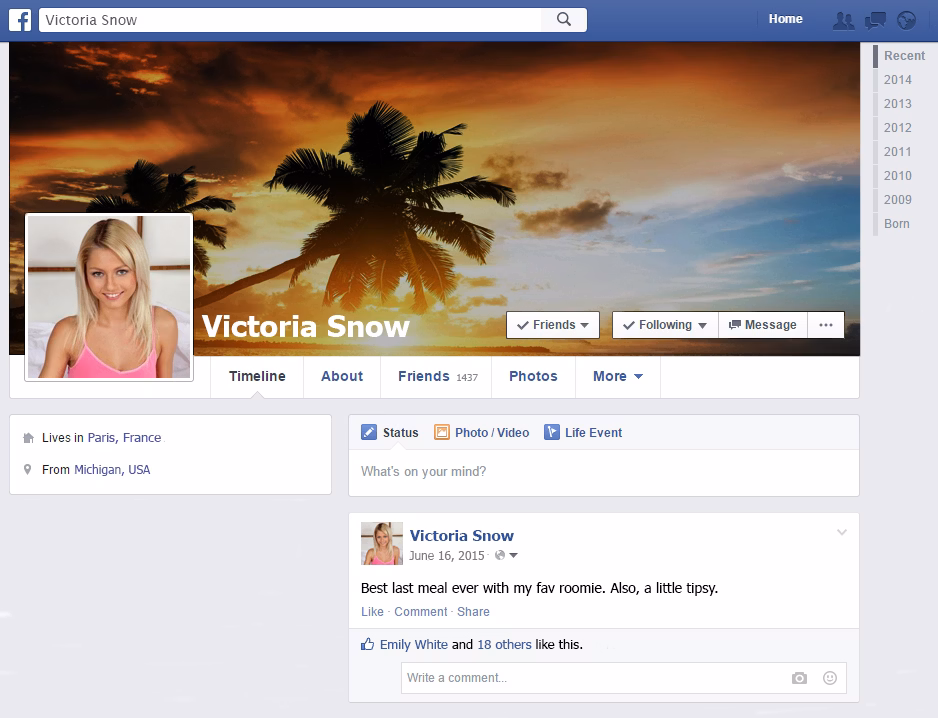Open the friend requests icon

coord(843,20)
